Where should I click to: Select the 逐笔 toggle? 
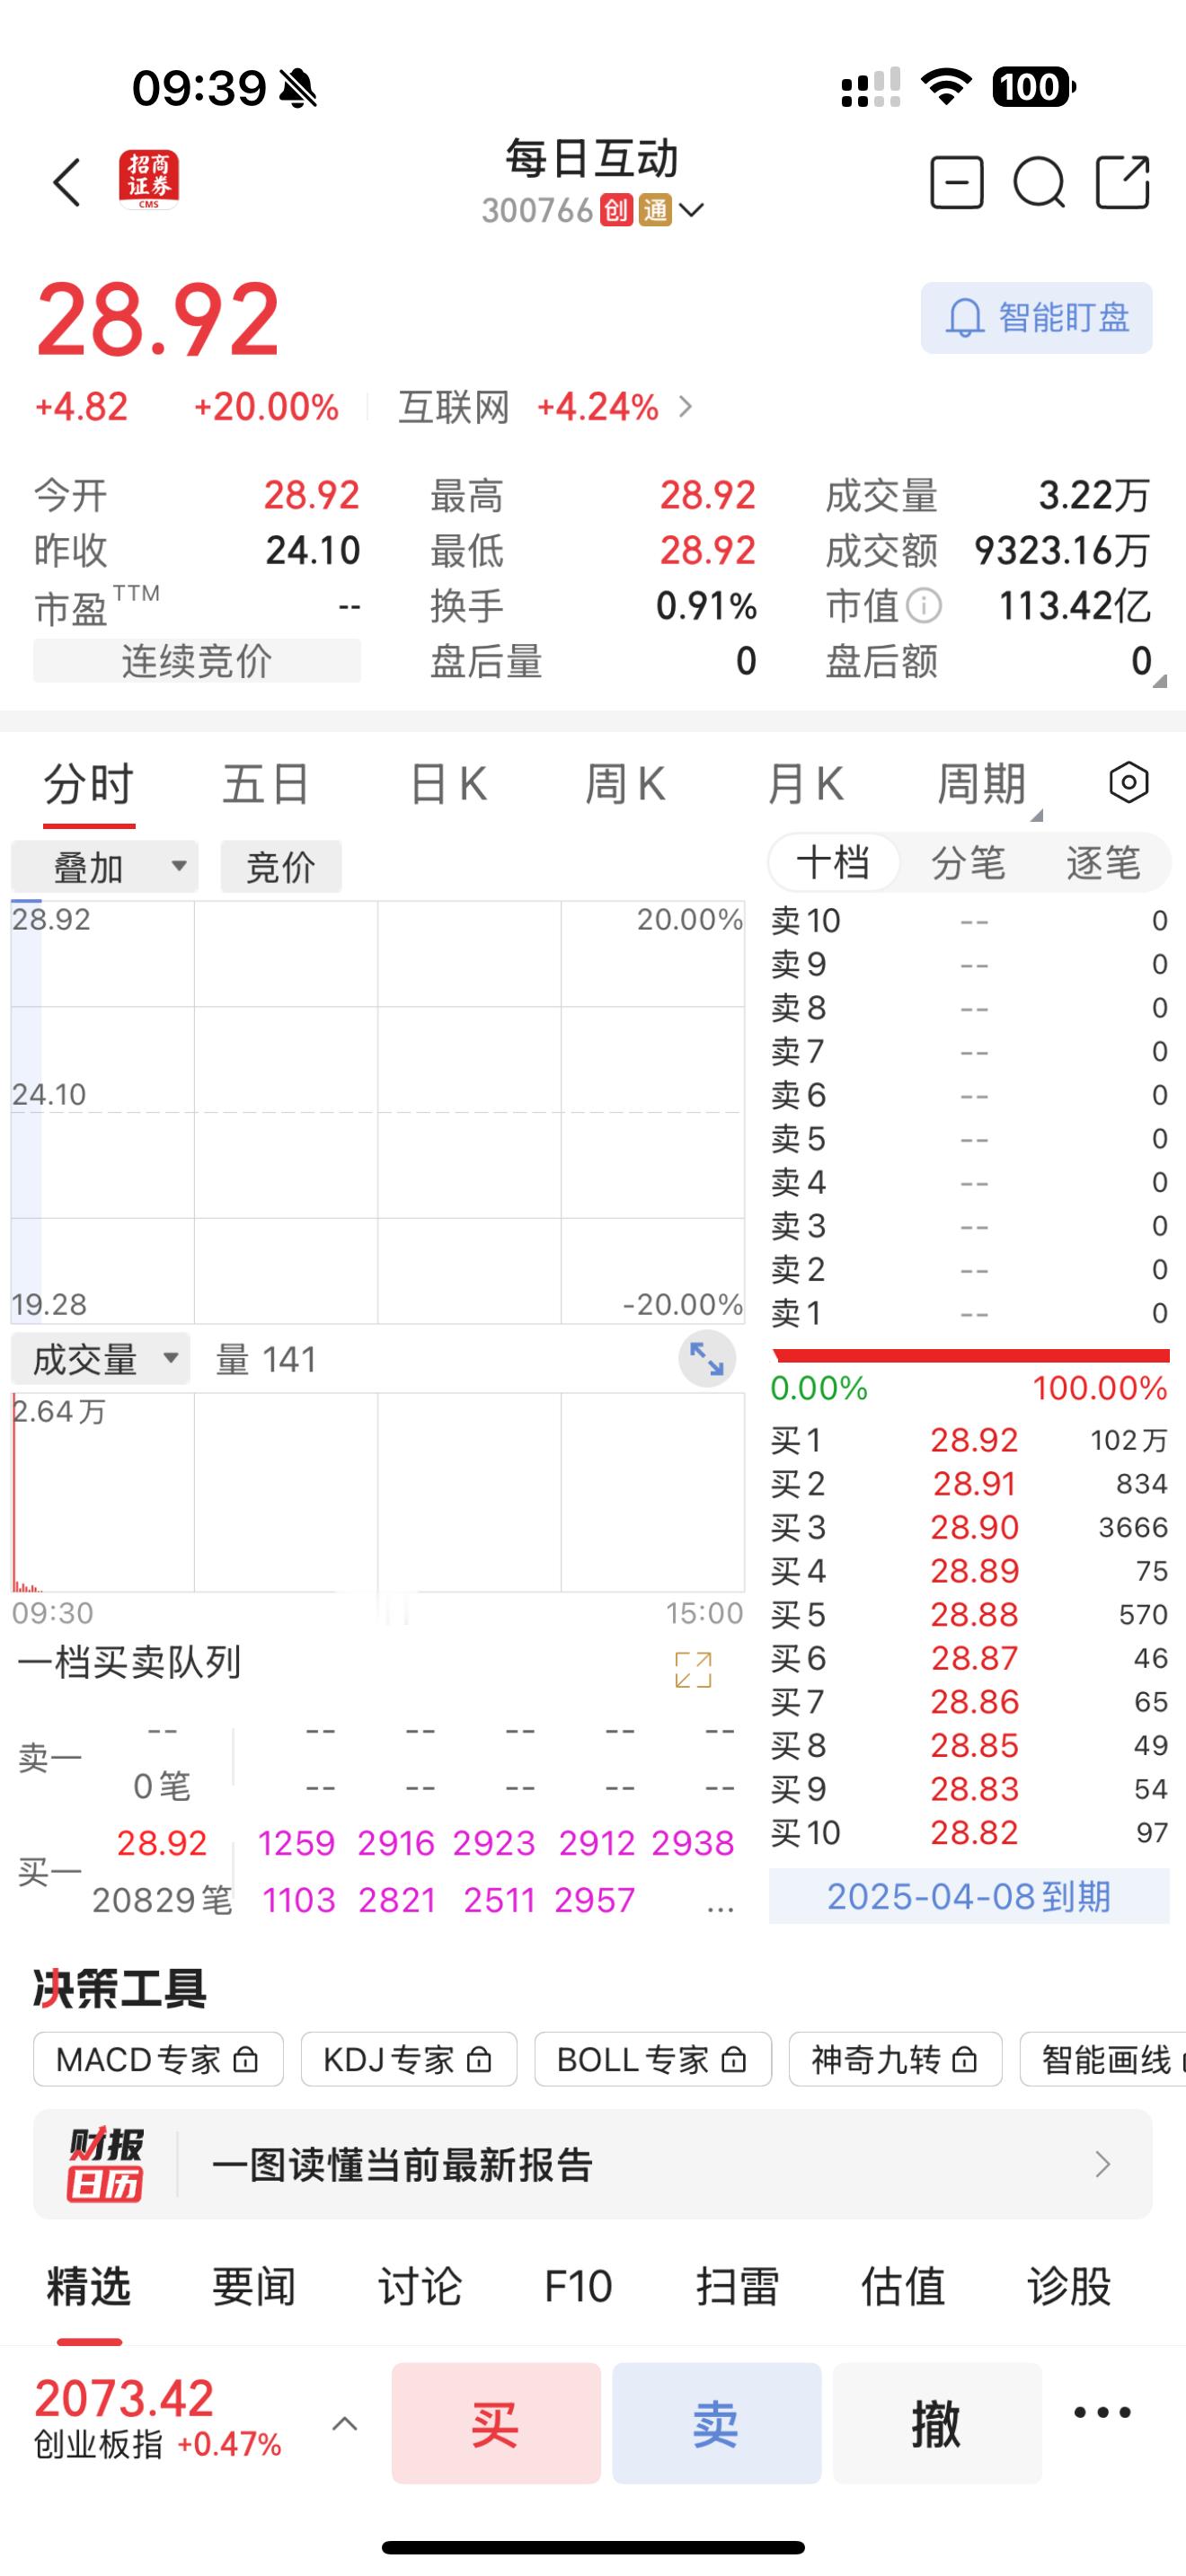pos(1103,862)
